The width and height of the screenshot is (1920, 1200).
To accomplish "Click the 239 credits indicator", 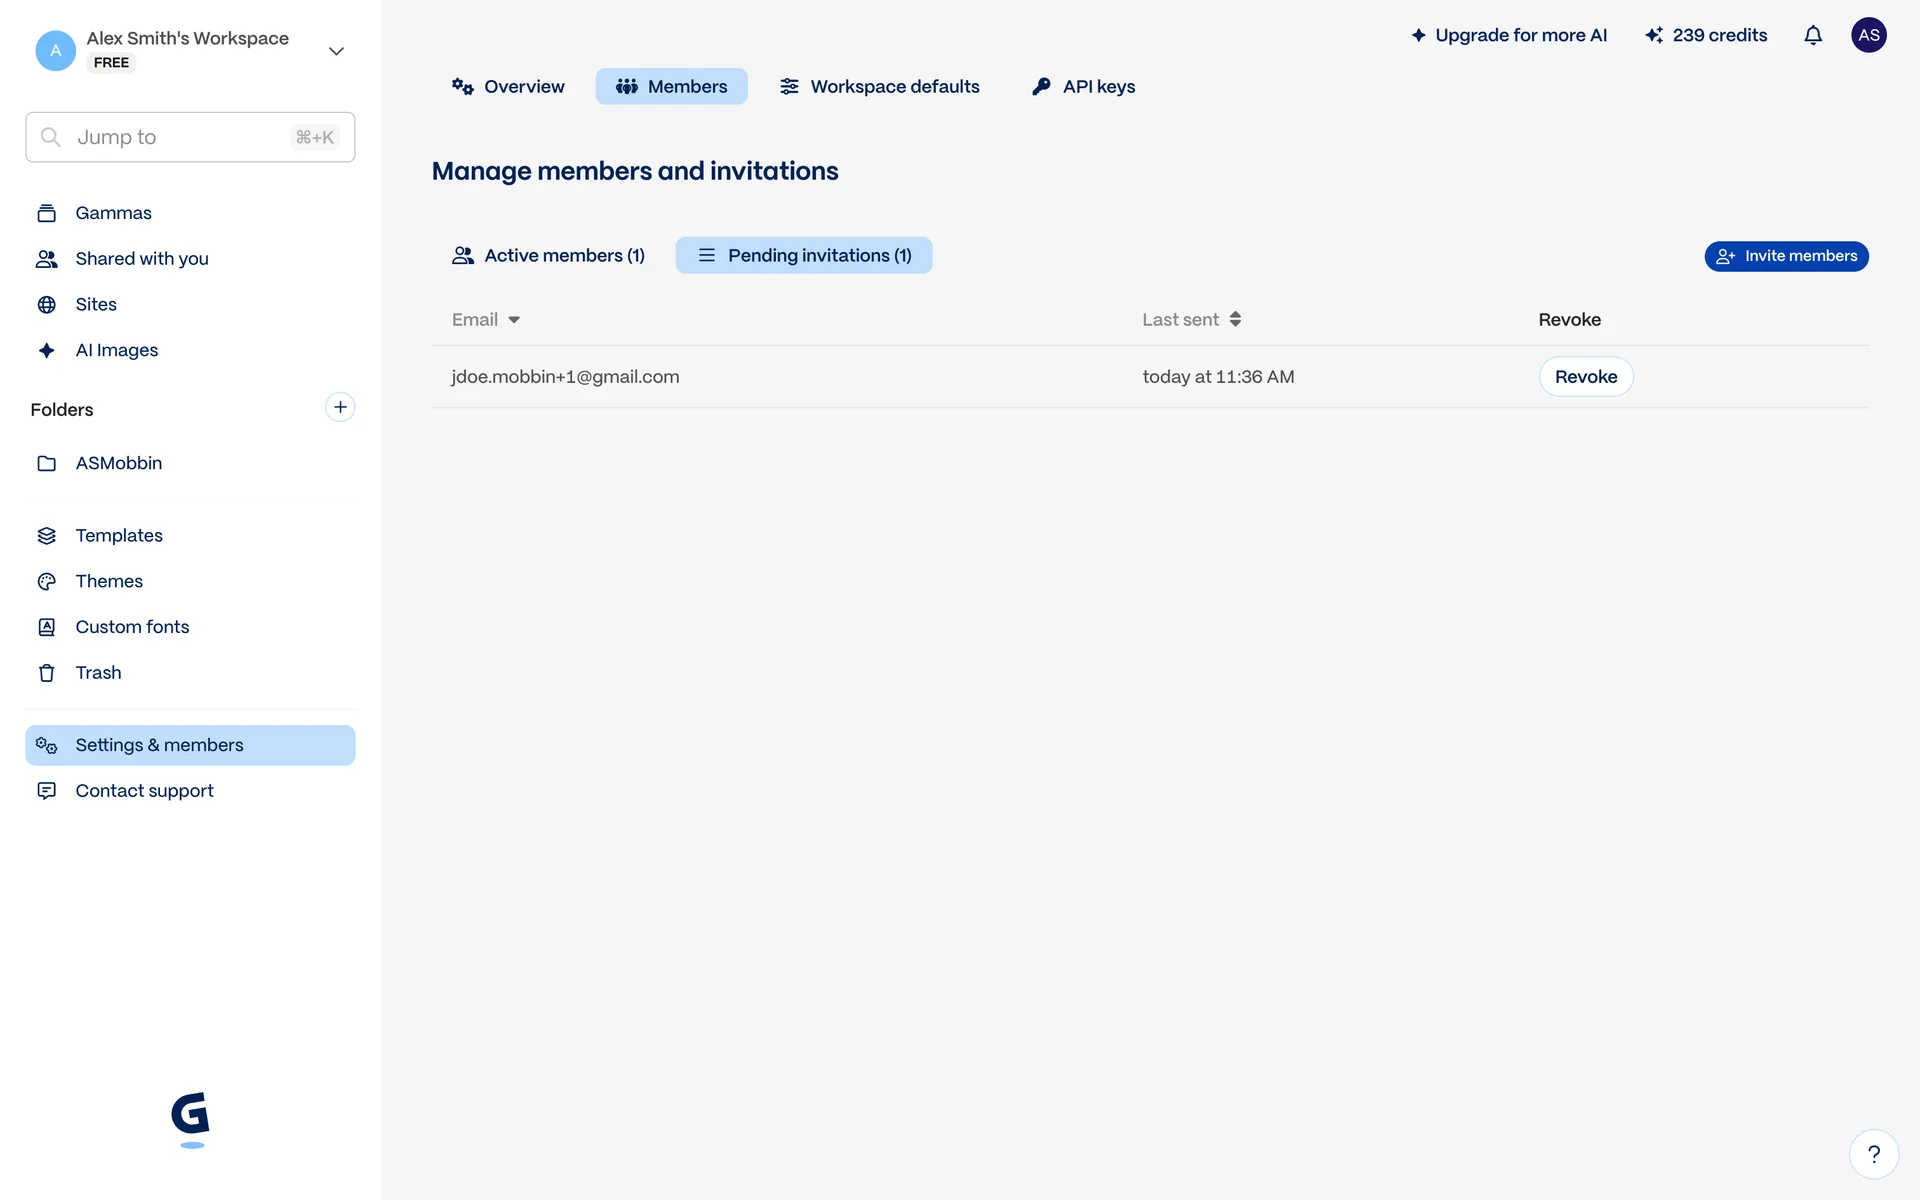I will click(1706, 36).
